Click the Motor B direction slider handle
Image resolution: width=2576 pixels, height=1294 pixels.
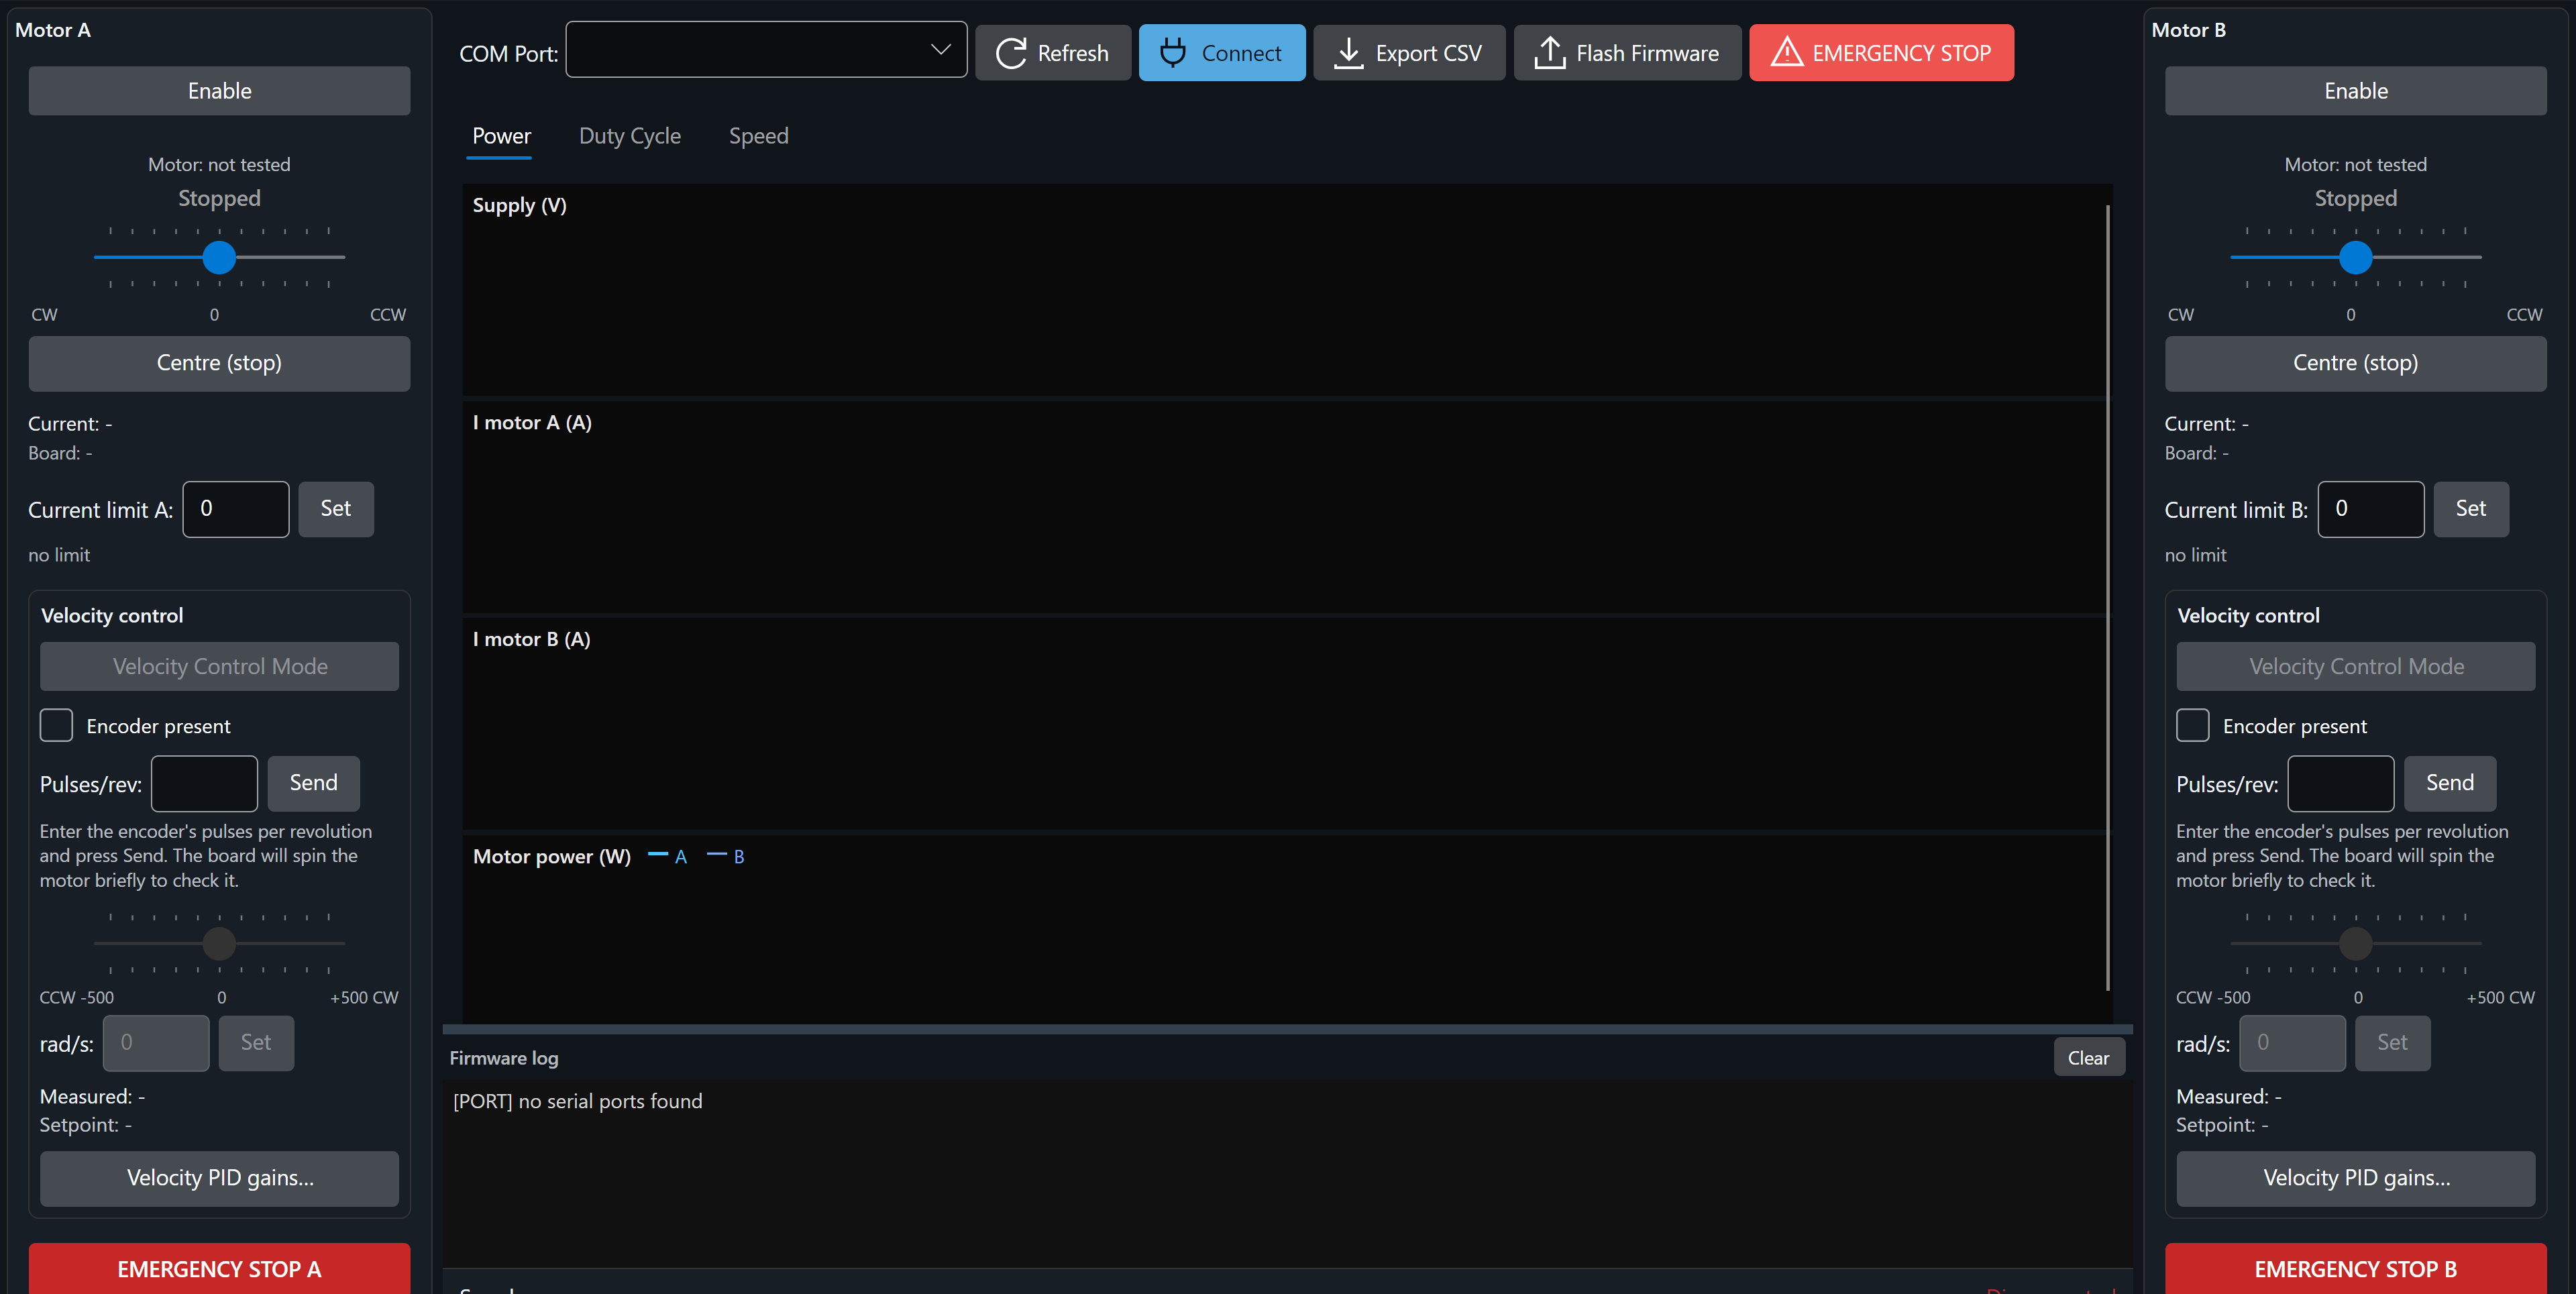click(x=2355, y=258)
